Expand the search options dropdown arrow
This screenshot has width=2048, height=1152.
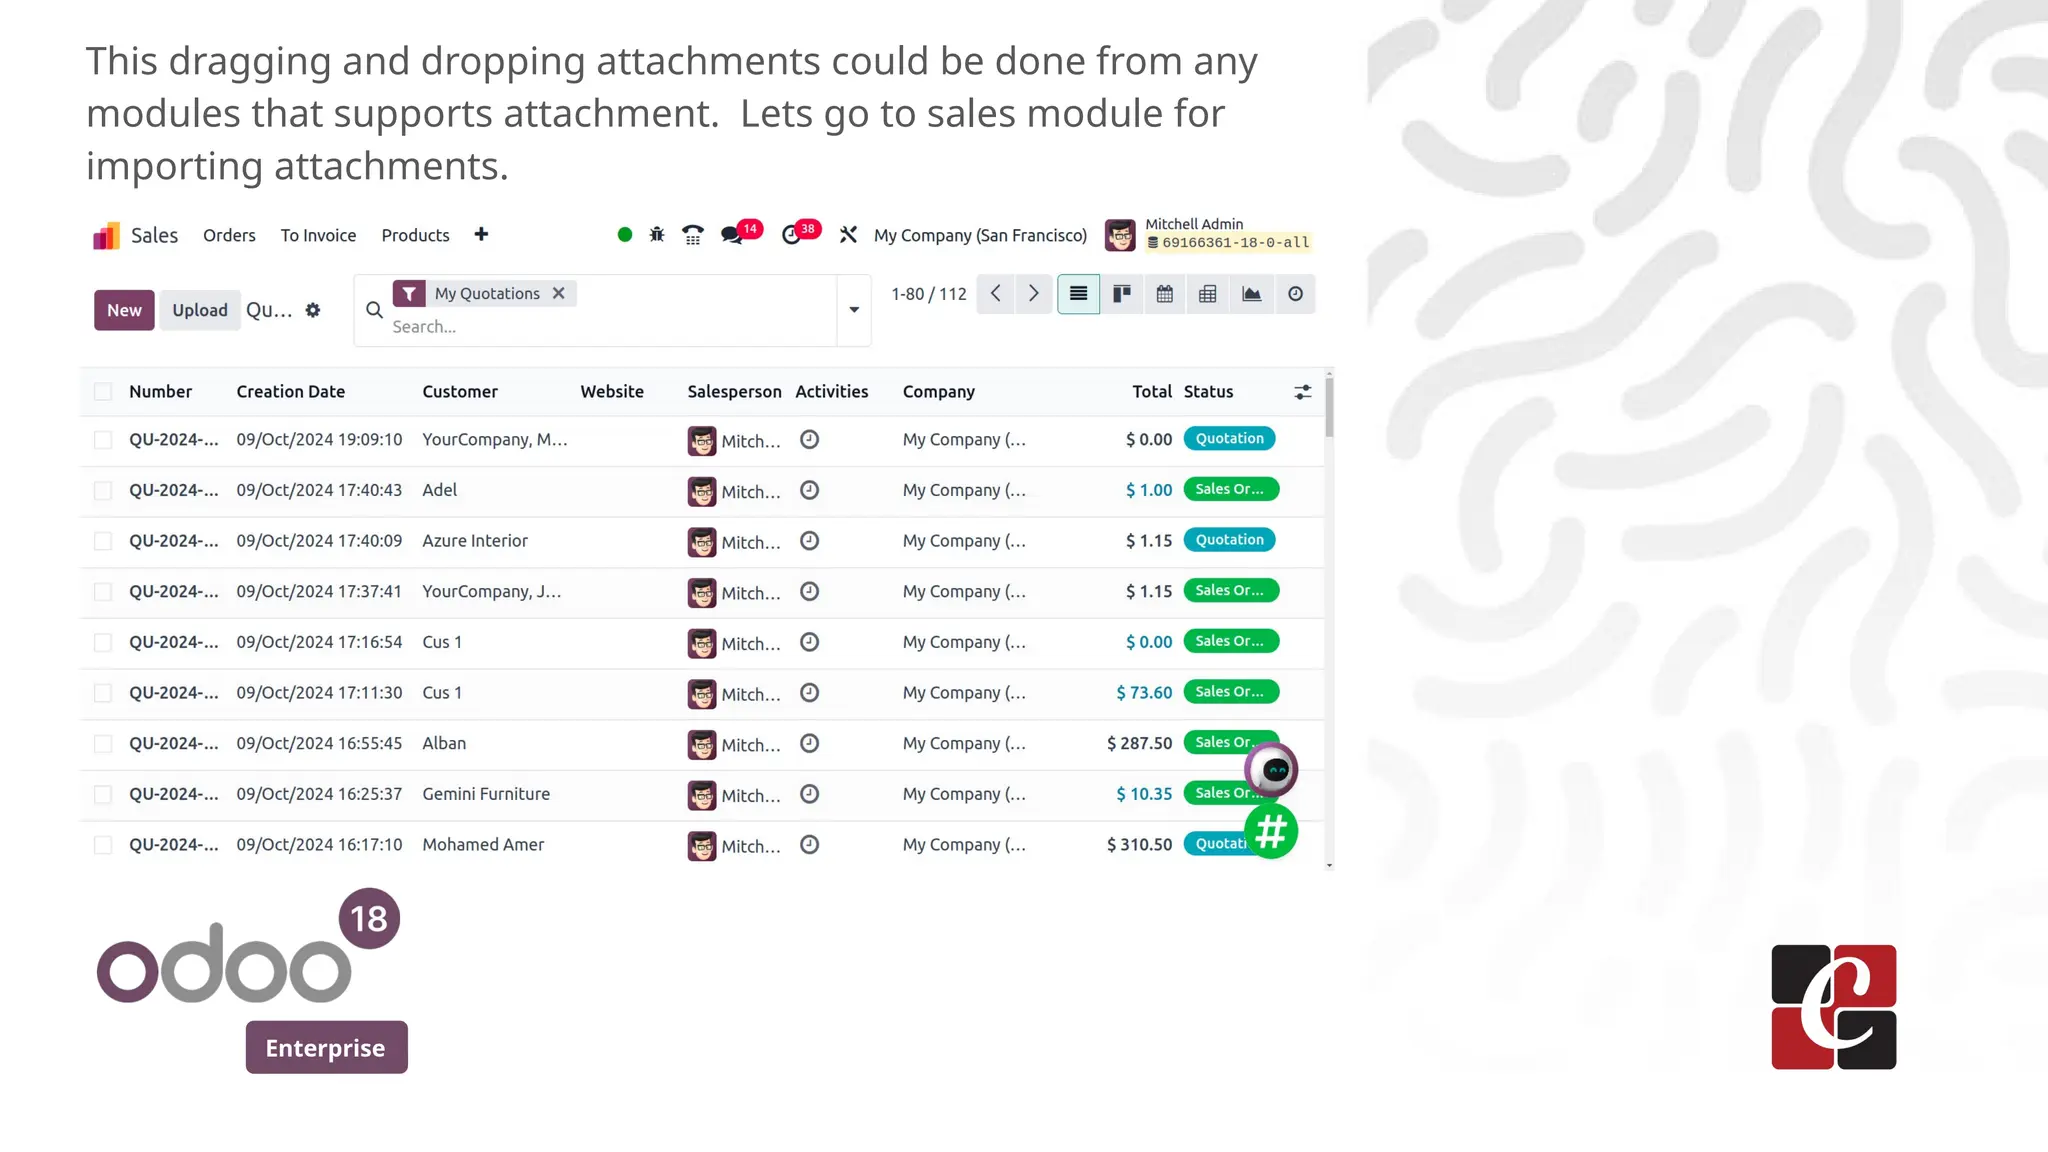pos(854,310)
